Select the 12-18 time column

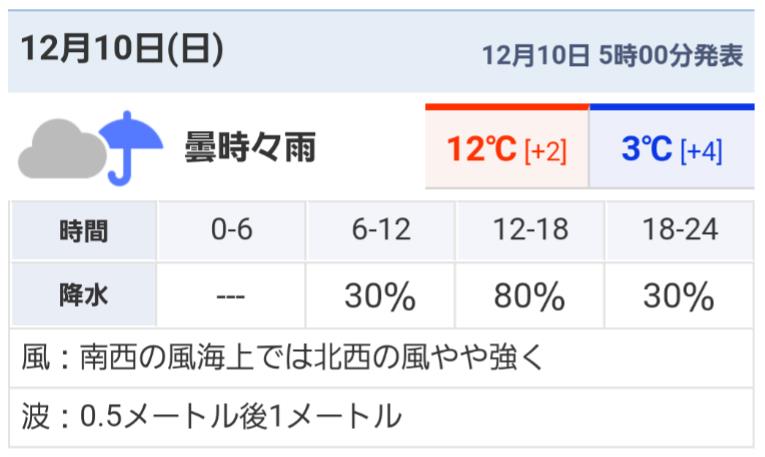coord(530,230)
